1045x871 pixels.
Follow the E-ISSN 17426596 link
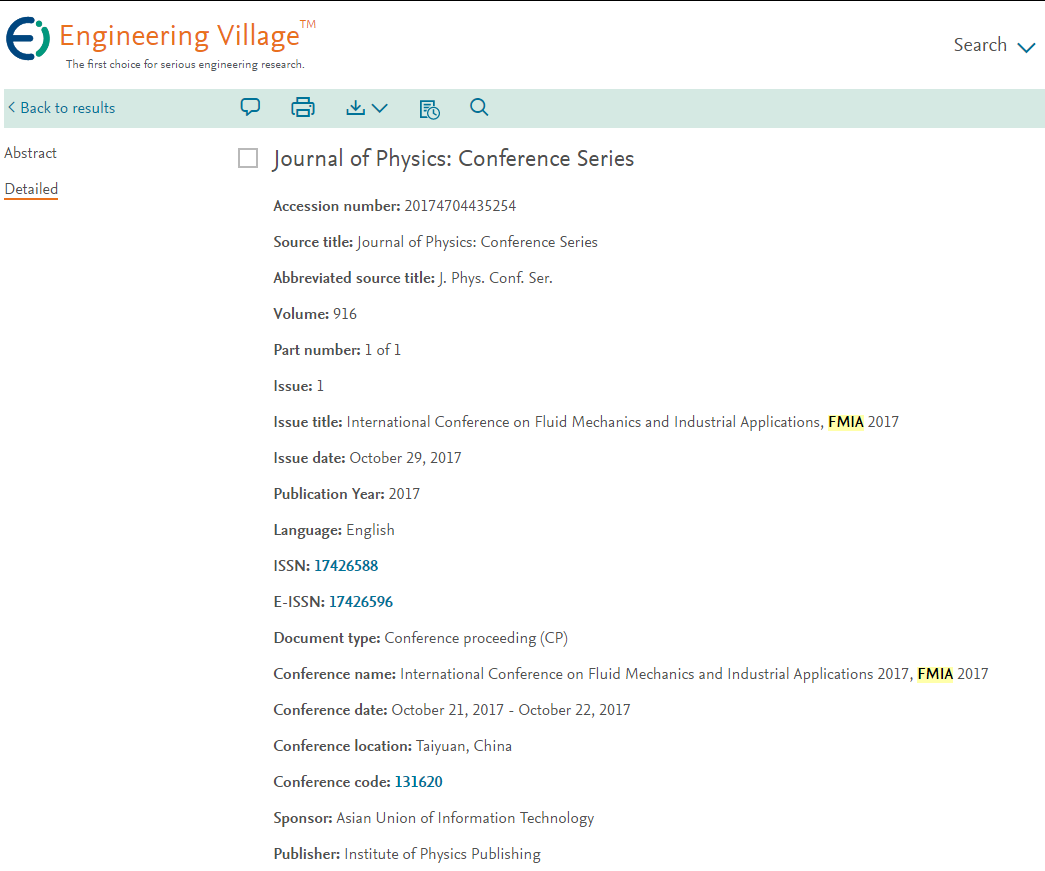click(x=361, y=602)
